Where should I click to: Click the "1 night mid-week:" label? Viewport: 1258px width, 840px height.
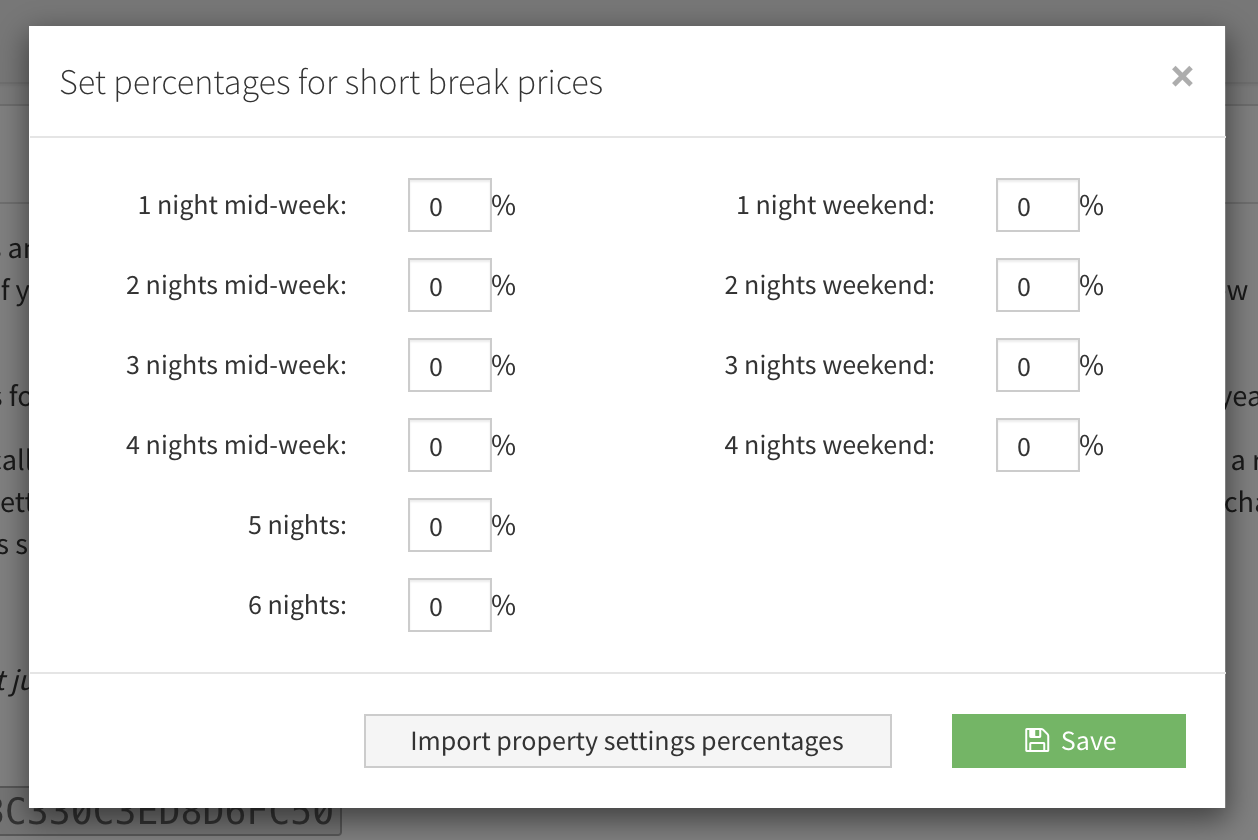[x=242, y=205]
